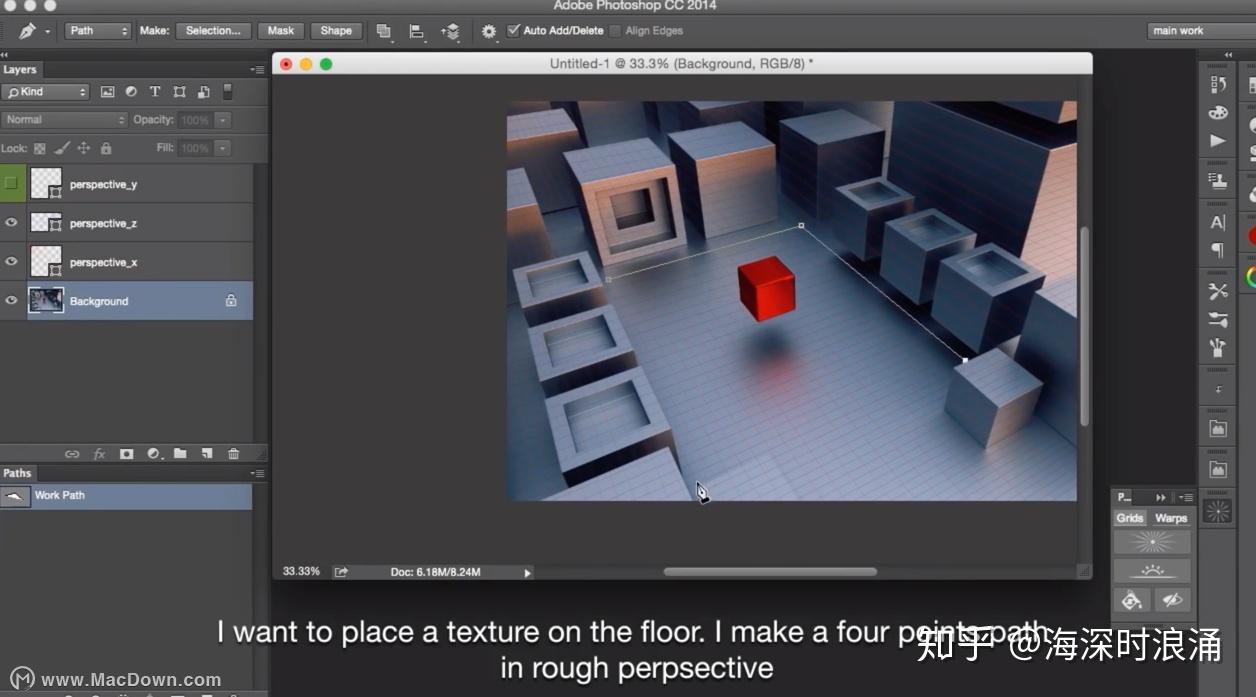Switch to the Warps tab

pos(1170,518)
